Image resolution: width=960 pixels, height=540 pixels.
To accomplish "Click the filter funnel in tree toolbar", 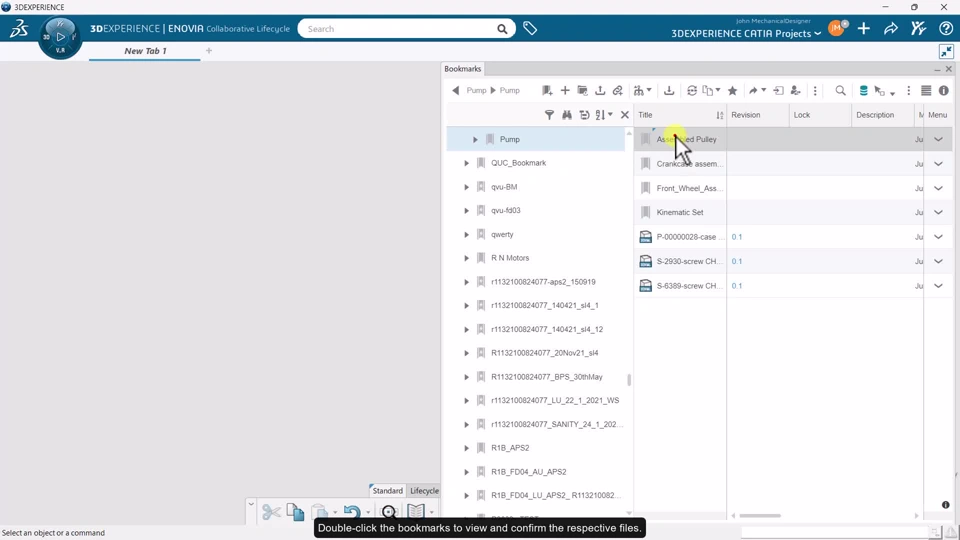I will coord(549,114).
